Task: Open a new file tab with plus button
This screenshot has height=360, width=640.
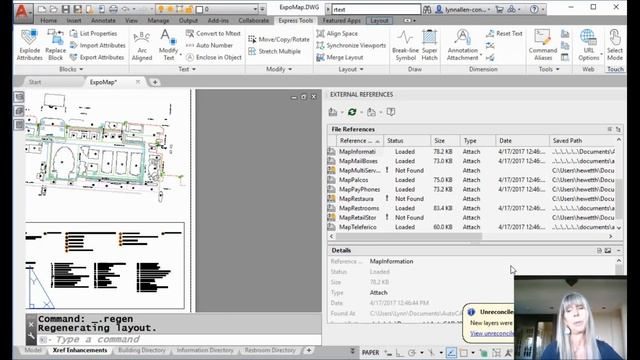Action: (155, 82)
